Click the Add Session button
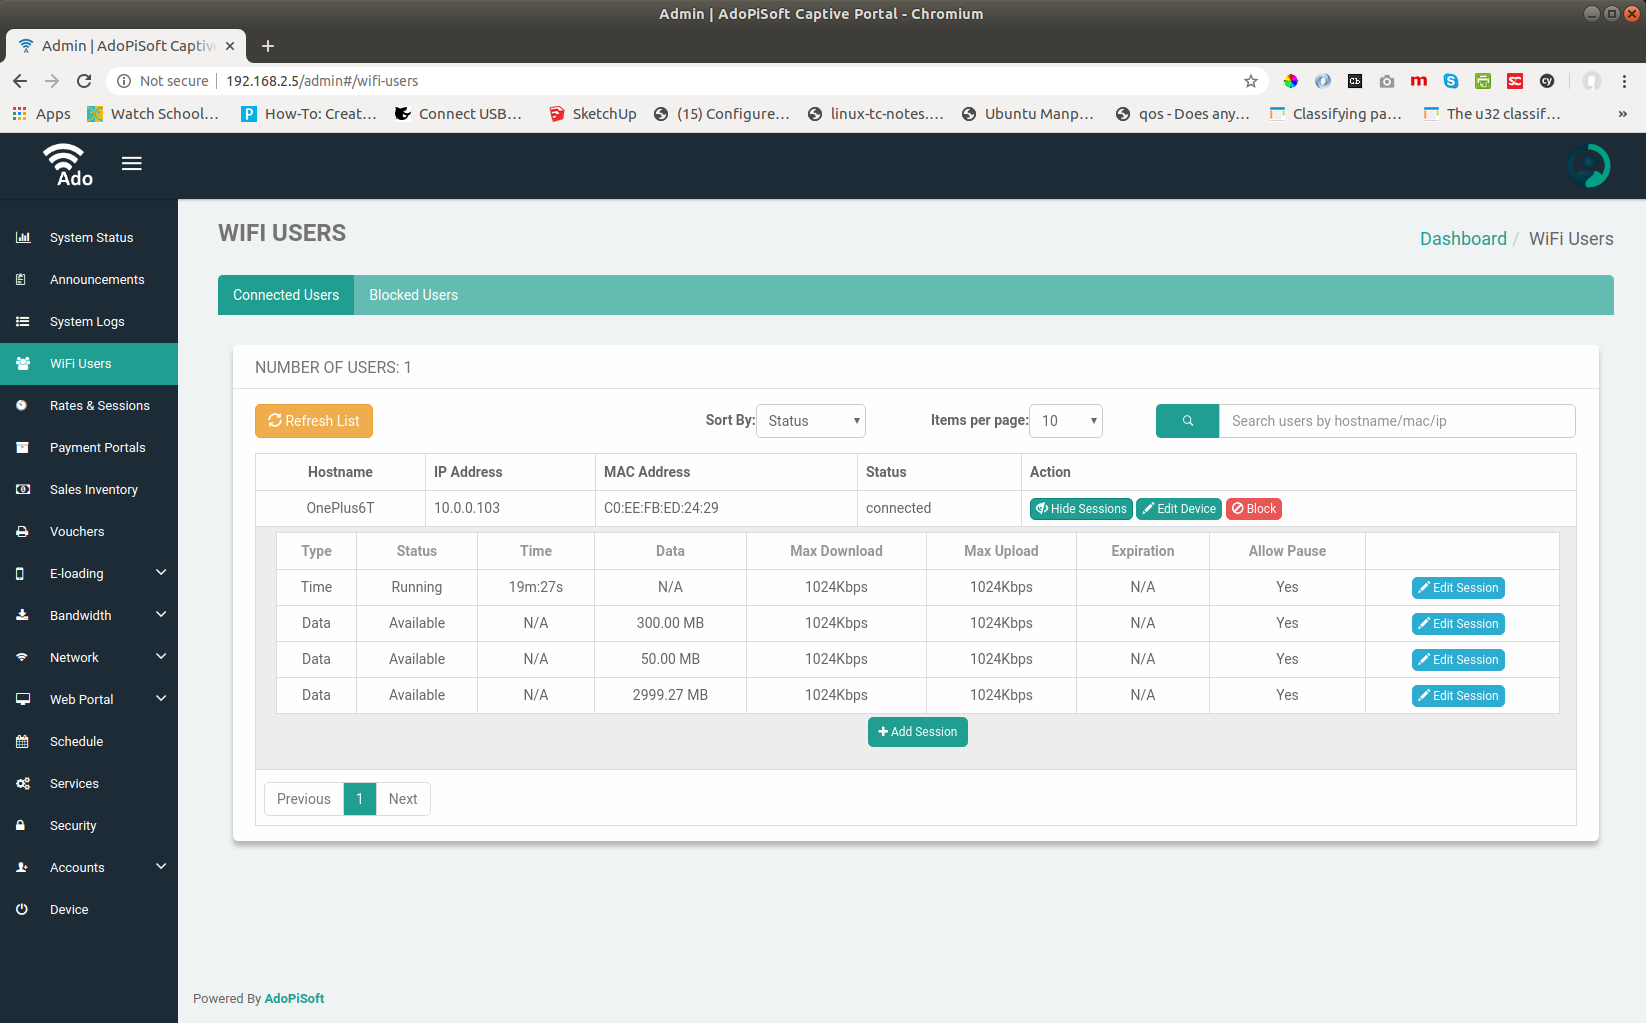 click(x=917, y=732)
